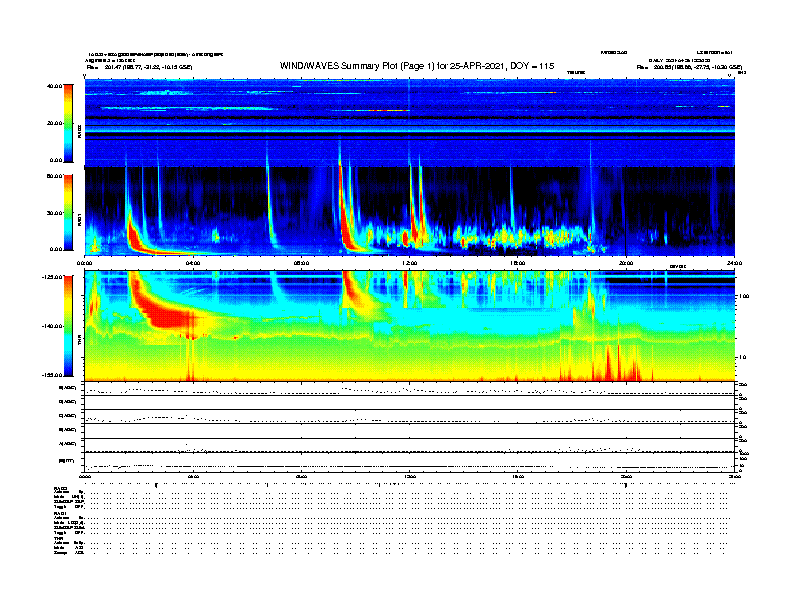Click the RAD2 panel color scale bar

point(68,123)
